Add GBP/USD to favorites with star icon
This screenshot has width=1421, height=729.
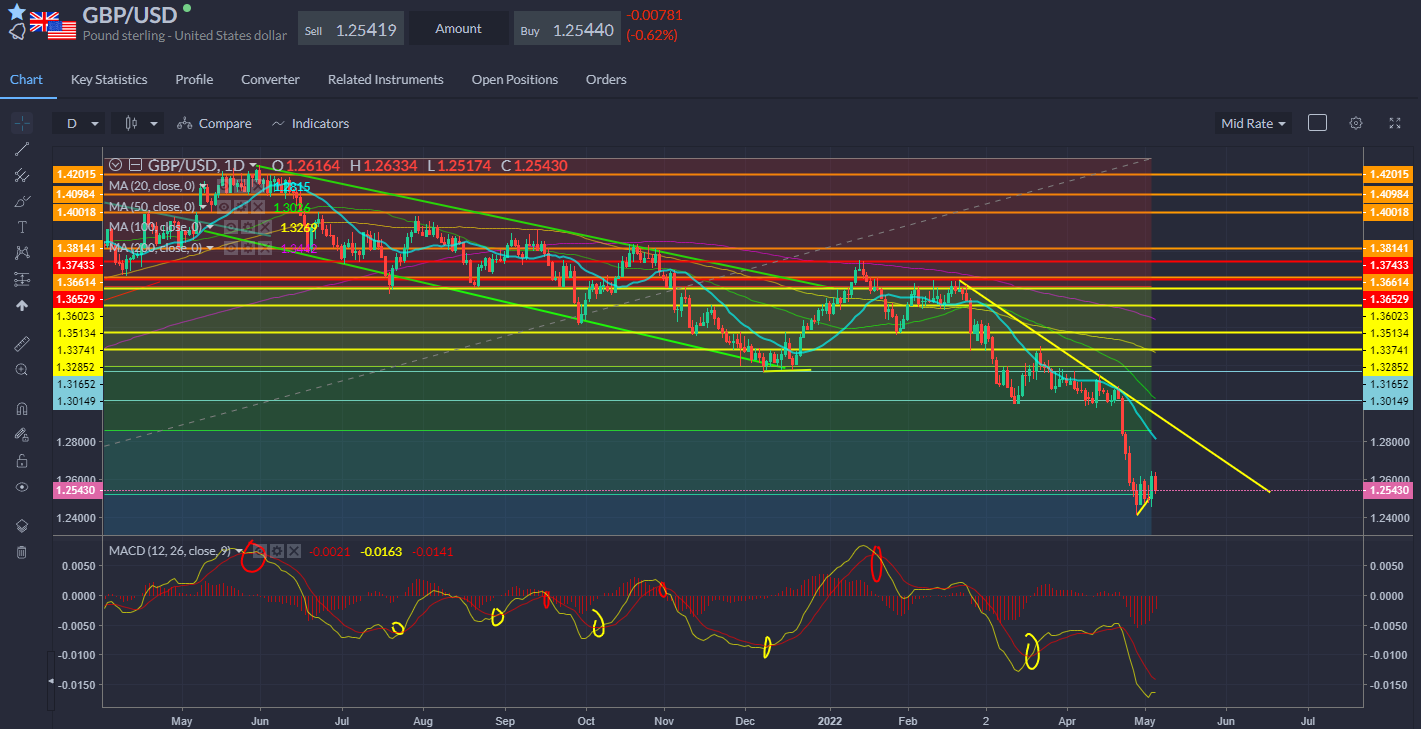click(17, 11)
